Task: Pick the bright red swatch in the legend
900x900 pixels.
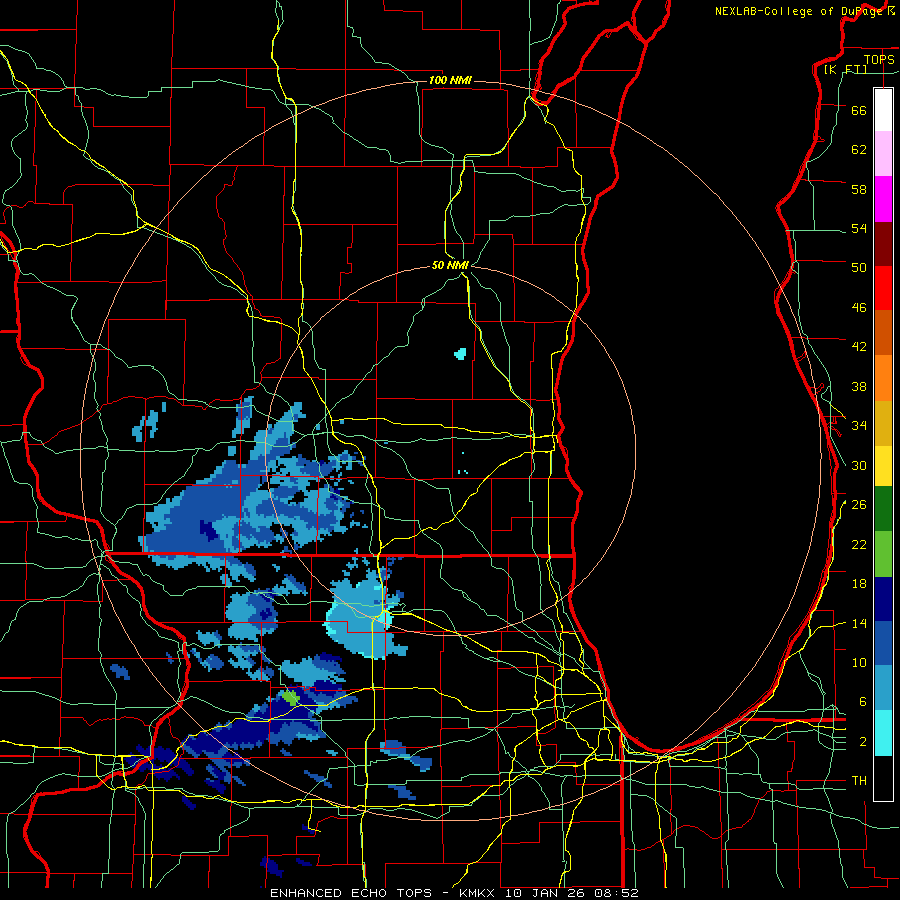Action: pyautogui.click(x=883, y=288)
